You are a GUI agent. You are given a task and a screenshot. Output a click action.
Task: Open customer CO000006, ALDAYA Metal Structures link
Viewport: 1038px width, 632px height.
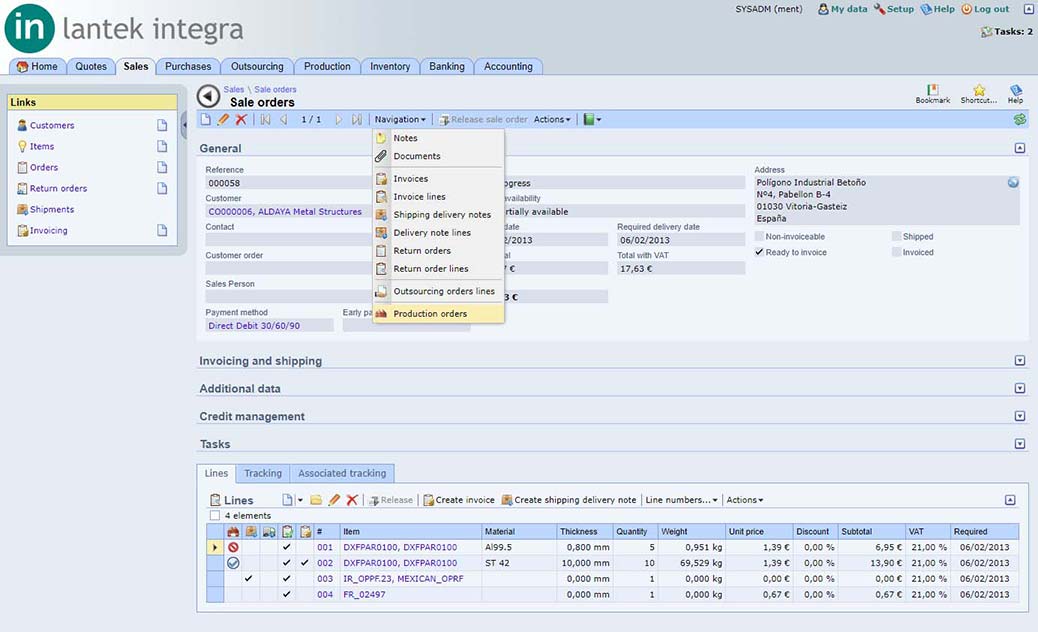285,212
